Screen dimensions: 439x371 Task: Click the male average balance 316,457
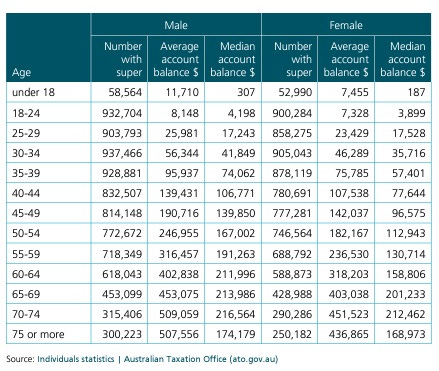[179, 254]
